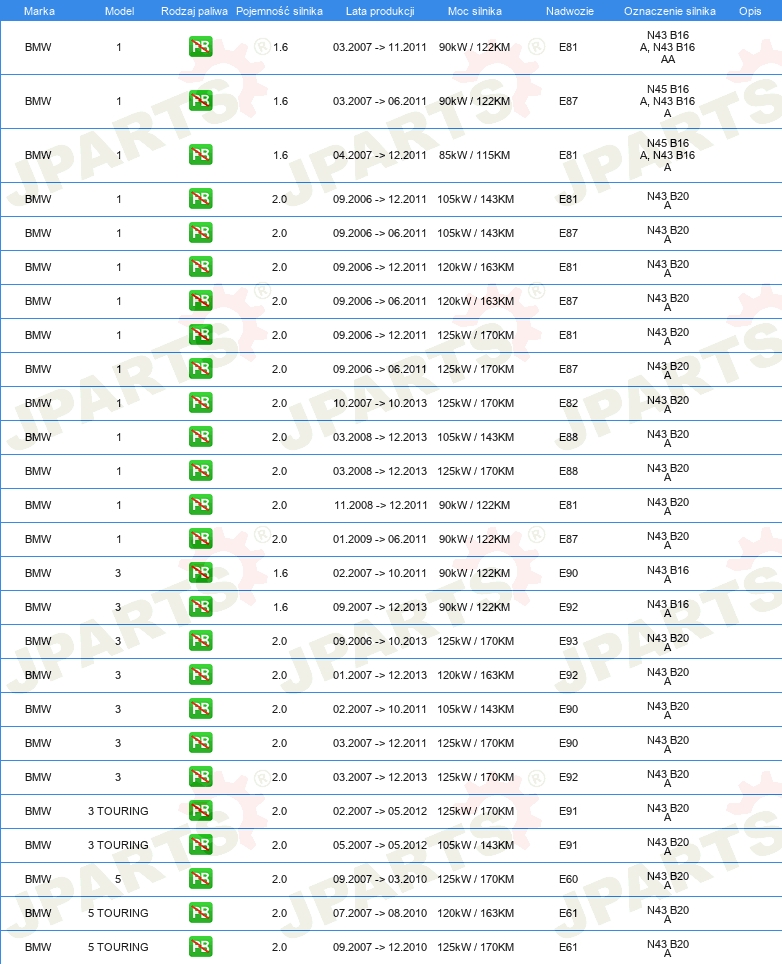Viewport: 782px width, 964px height.
Task: Click 3 TOURING model in 105kW row
Action: coord(118,845)
